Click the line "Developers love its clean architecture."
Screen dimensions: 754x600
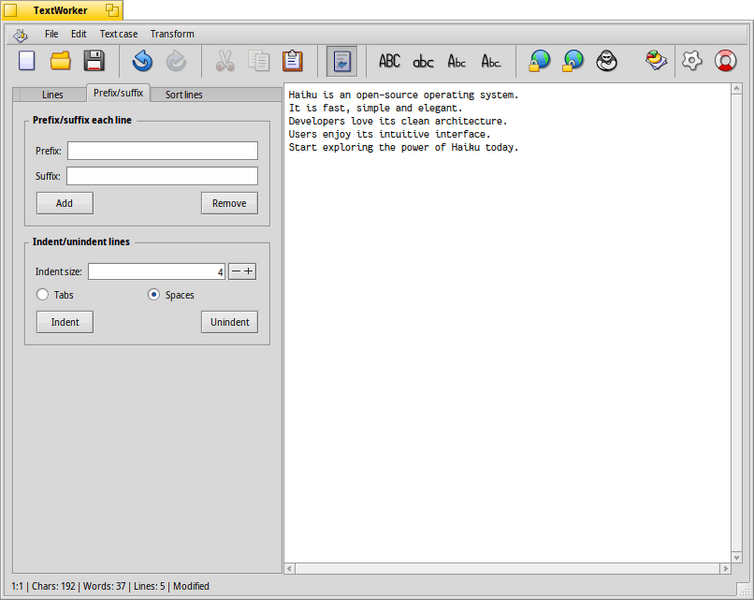coord(398,121)
